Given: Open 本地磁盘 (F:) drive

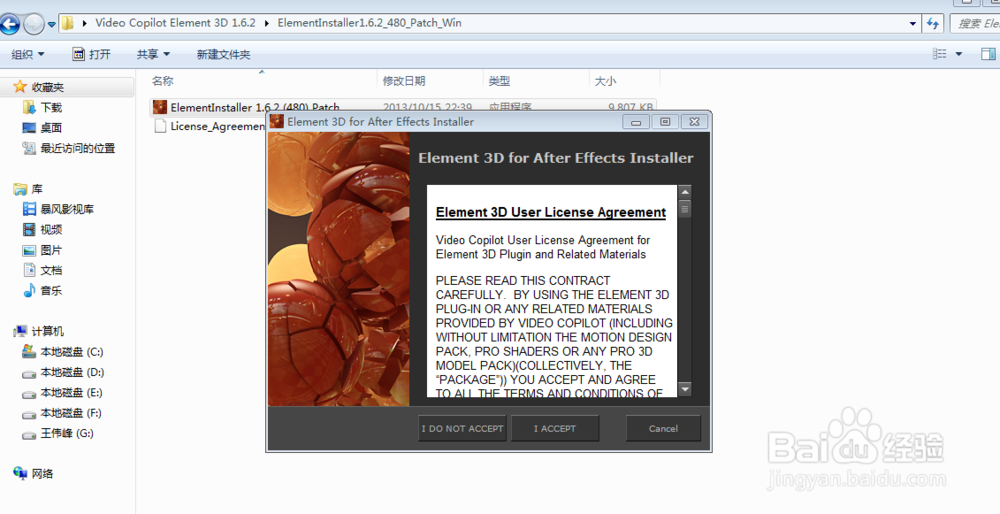Looking at the screenshot, I should (71, 413).
